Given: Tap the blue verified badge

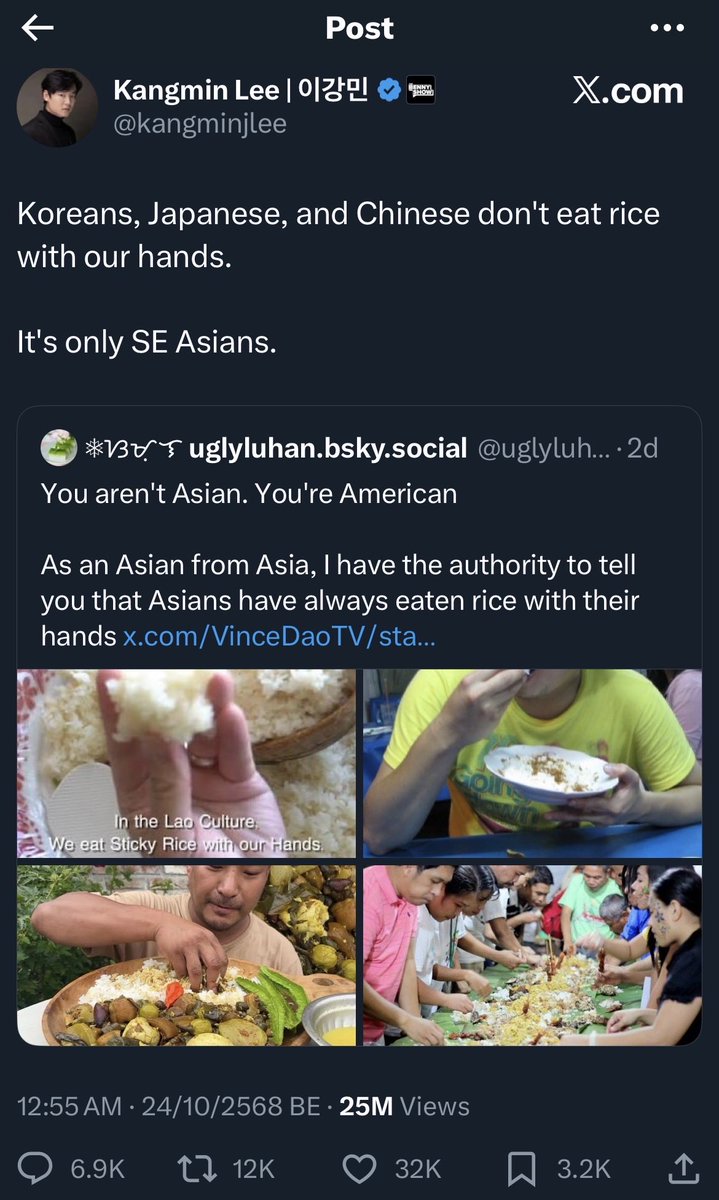Looking at the screenshot, I should pos(389,91).
